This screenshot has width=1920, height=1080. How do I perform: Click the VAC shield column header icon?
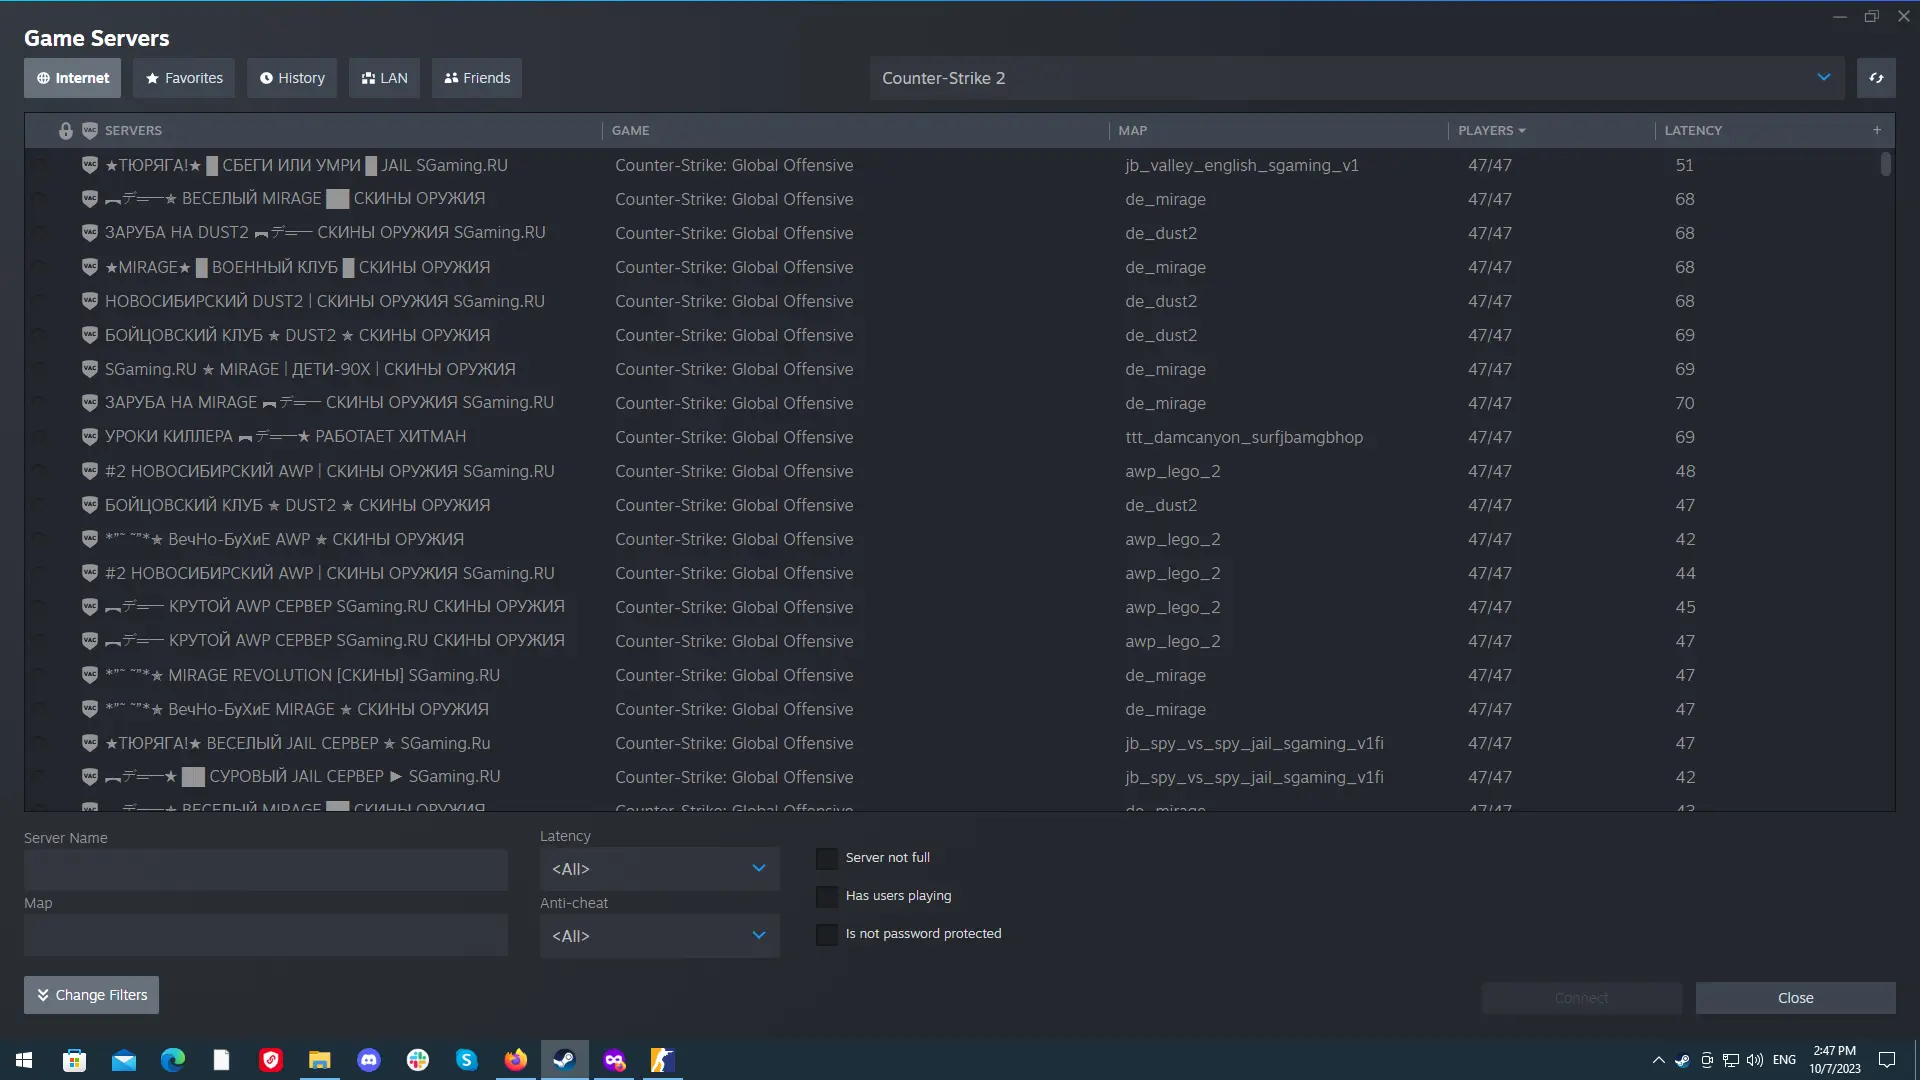pyautogui.click(x=89, y=131)
